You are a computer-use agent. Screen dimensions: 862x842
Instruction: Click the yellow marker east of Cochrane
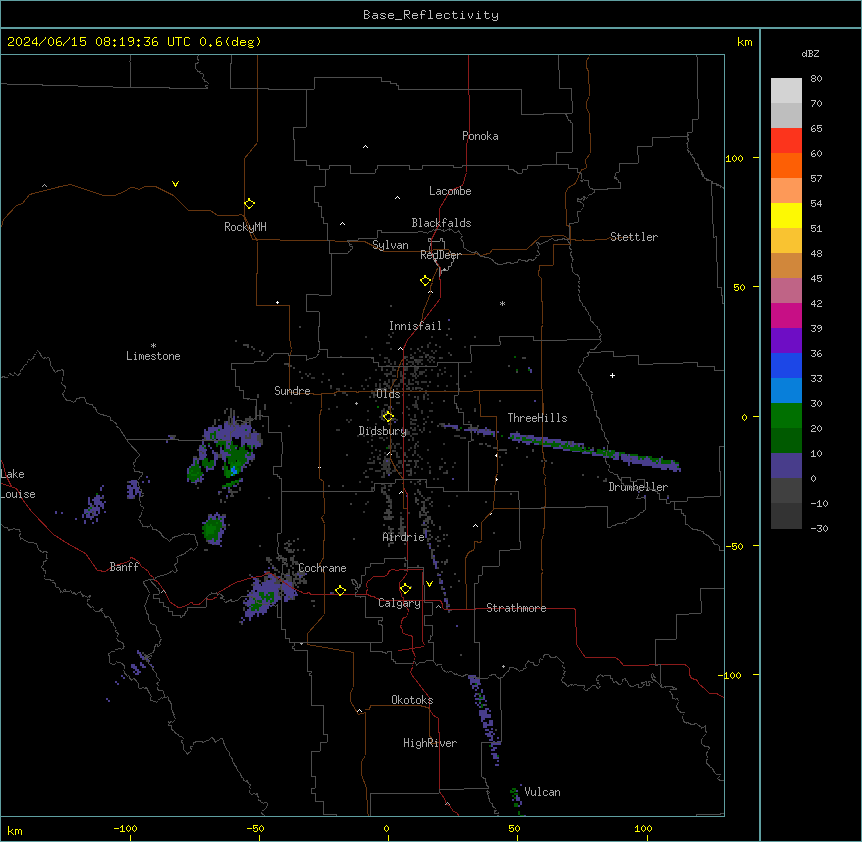(340, 590)
